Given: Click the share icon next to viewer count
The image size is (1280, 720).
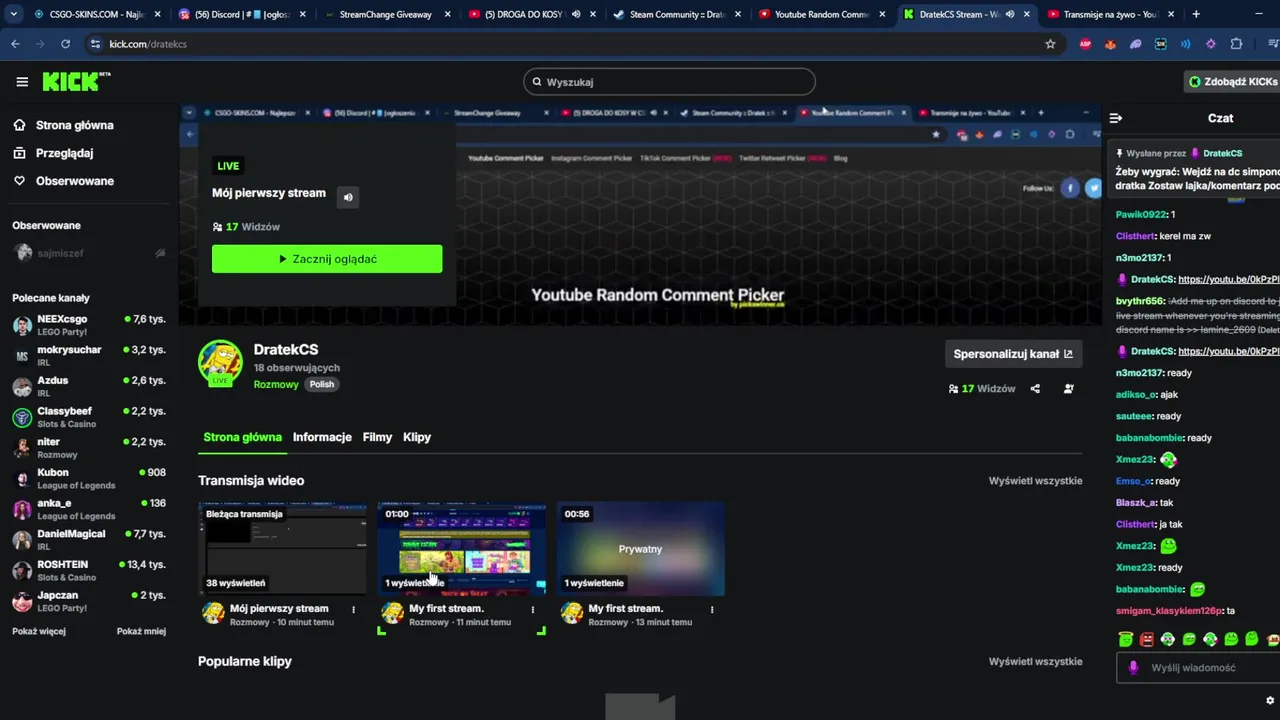Looking at the screenshot, I should click(1035, 389).
